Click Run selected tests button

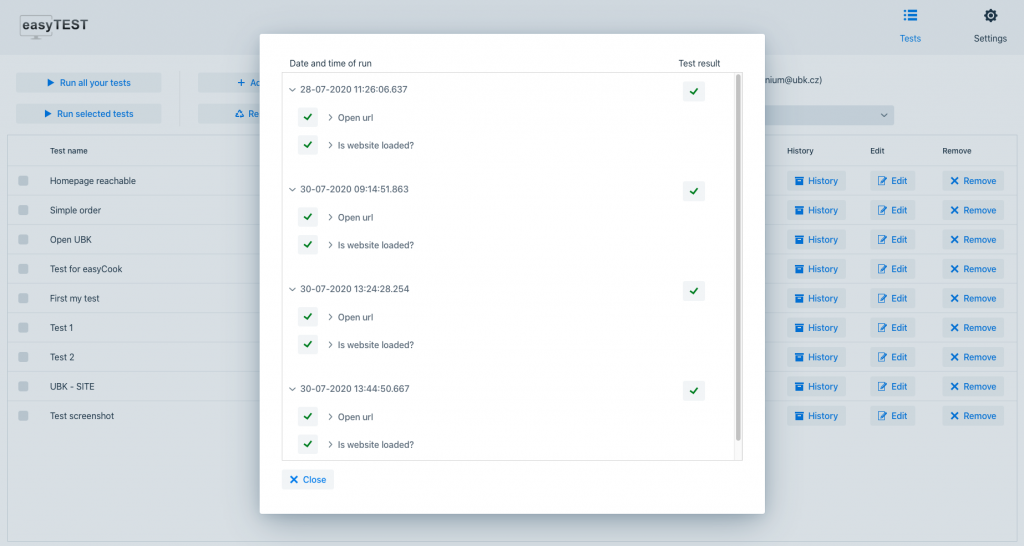pos(89,114)
